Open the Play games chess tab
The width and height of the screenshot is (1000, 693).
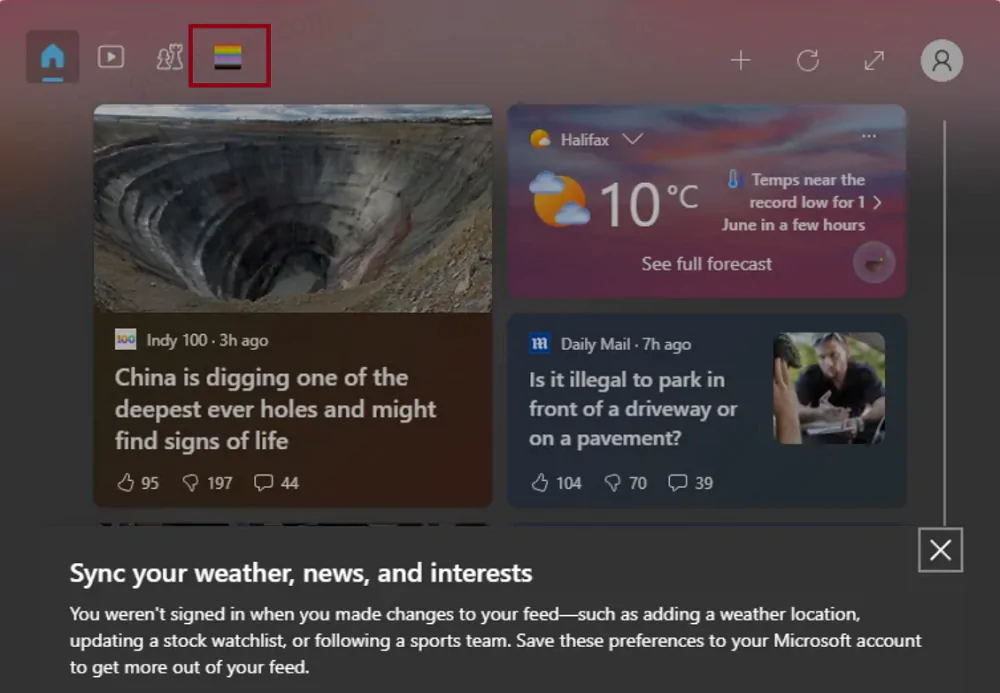point(170,57)
